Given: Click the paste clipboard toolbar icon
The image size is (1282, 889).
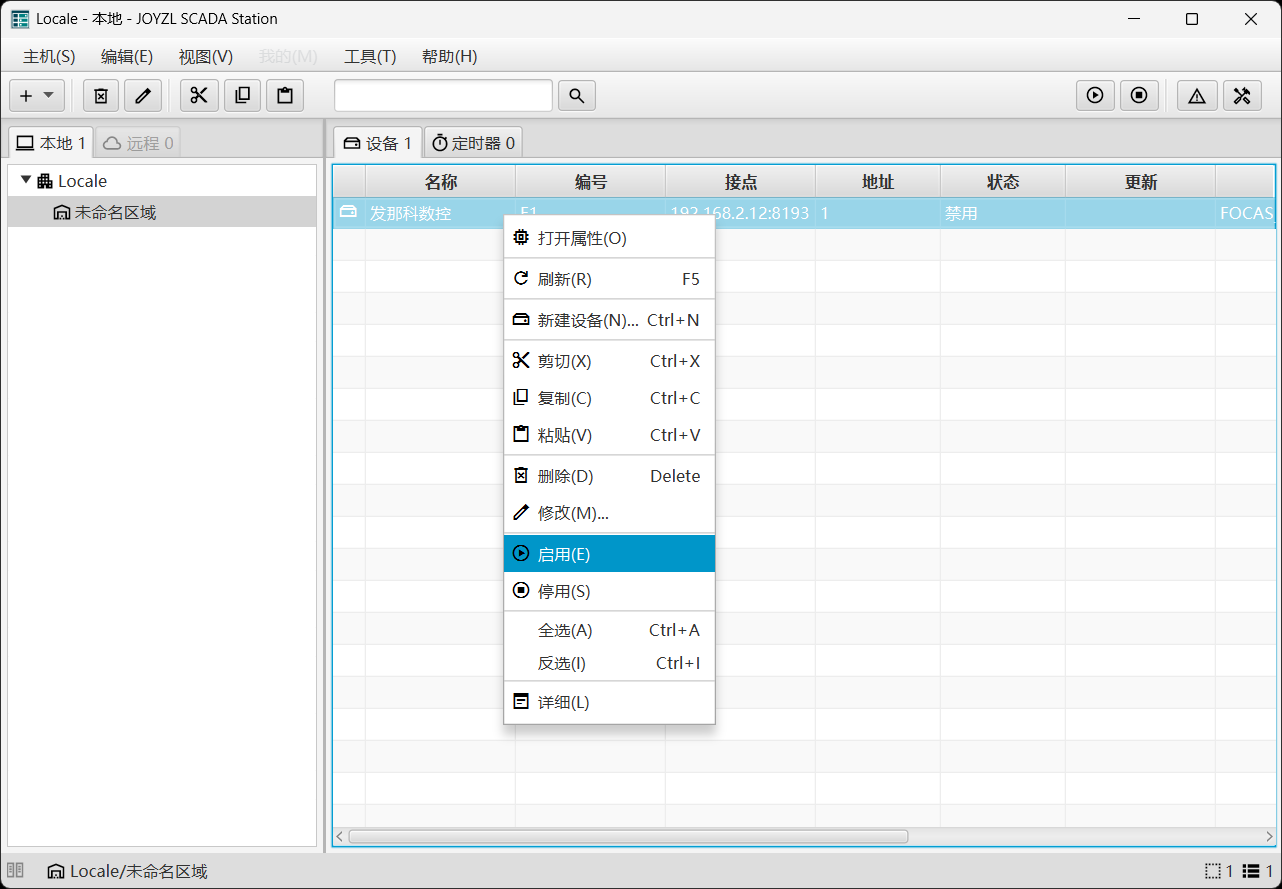Looking at the screenshot, I should pos(285,96).
